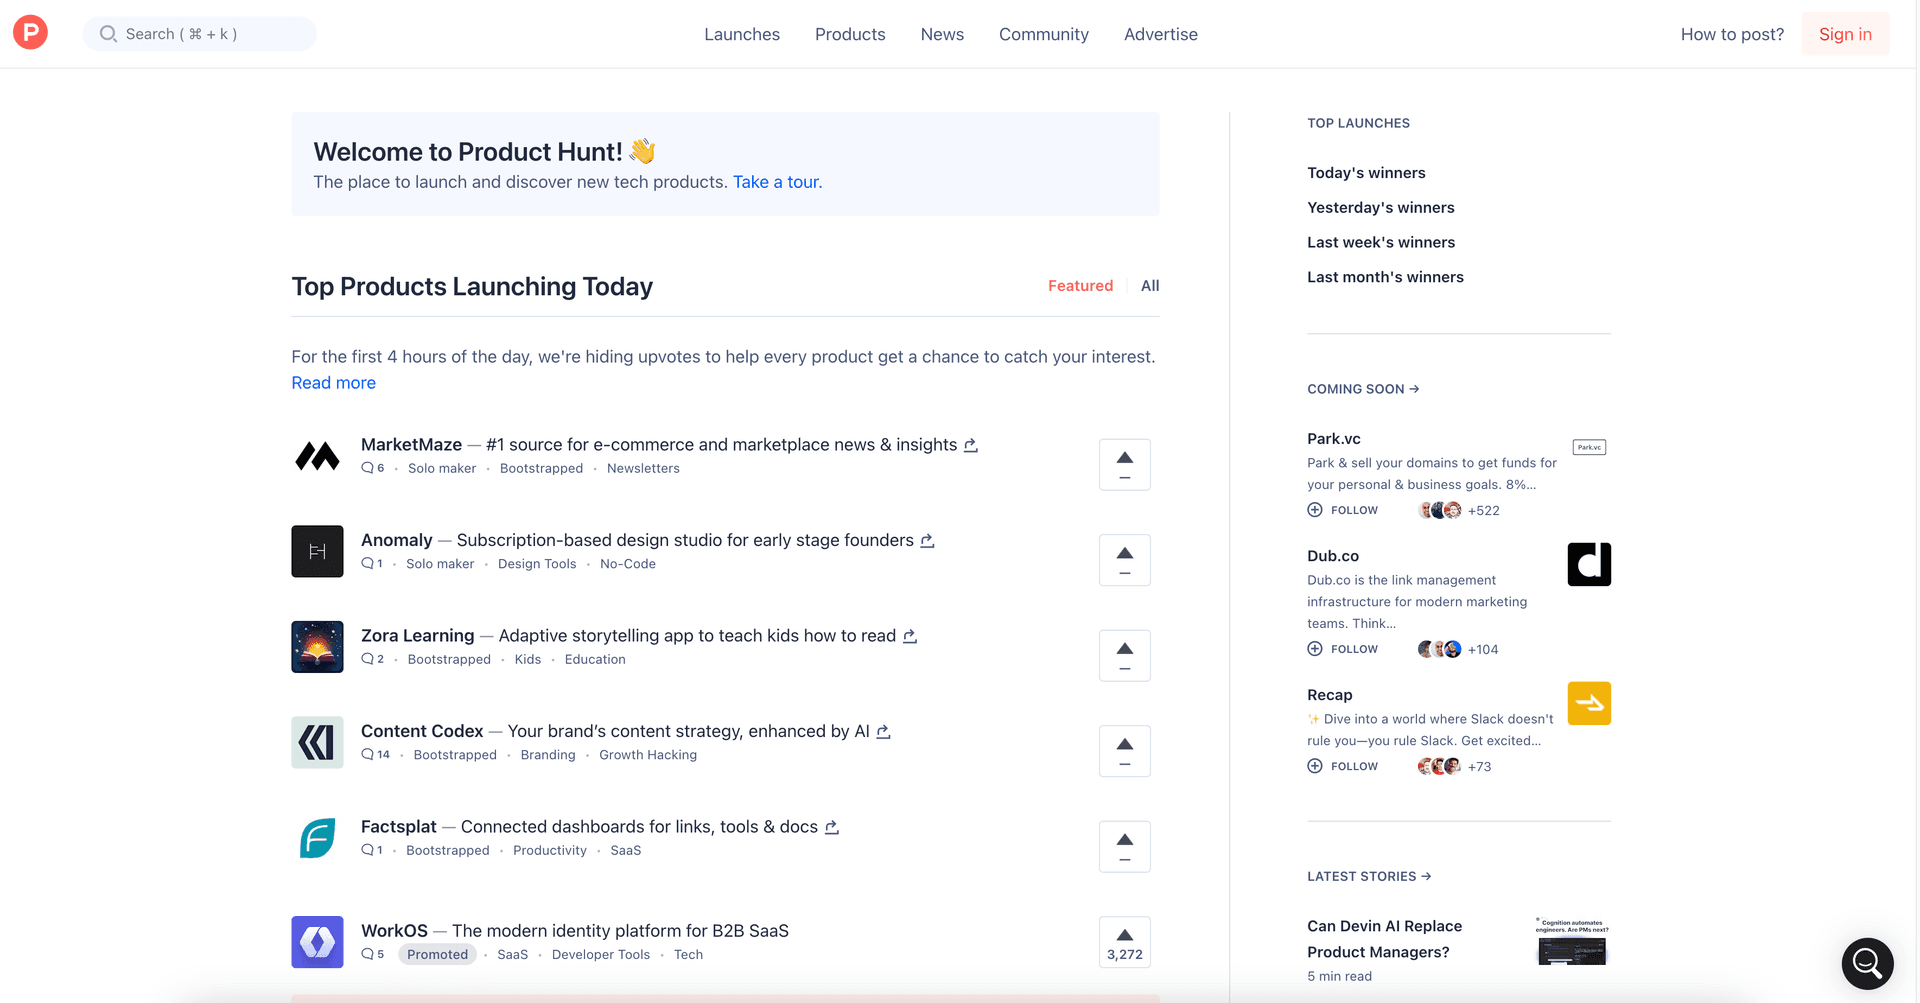Open the Park.vc logo thumbnail
The width and height of the screenshot is (1920, 1003).
[x=1589, y=447]
